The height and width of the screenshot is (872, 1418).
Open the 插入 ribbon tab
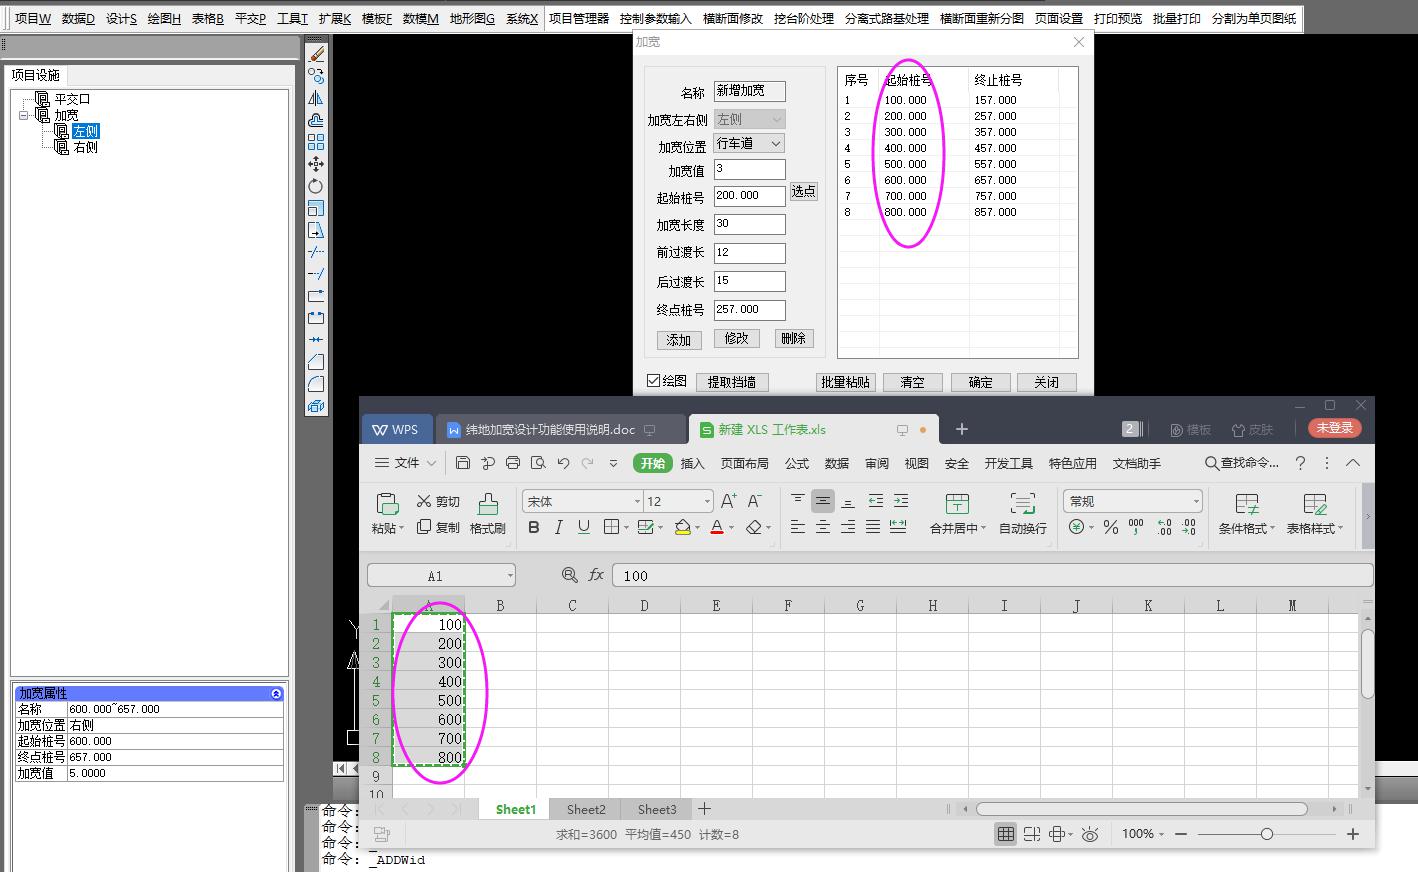692,463
